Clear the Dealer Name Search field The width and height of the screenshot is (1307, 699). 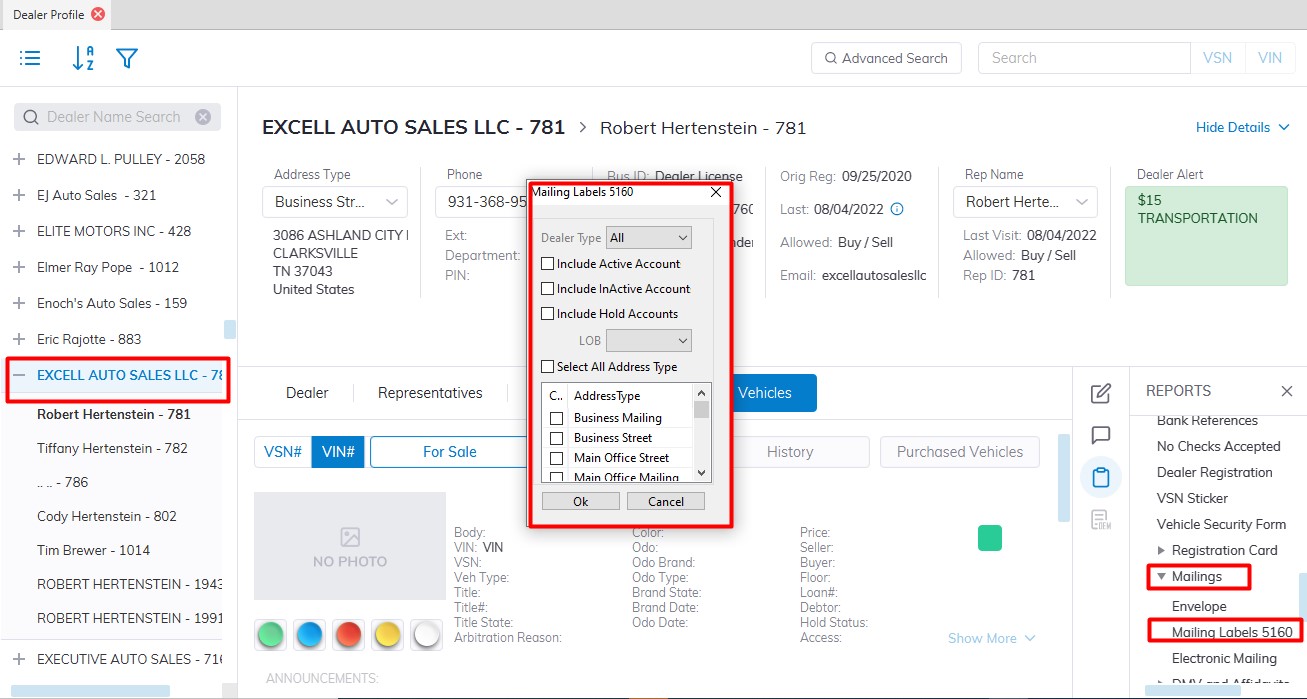pos(203,117)
